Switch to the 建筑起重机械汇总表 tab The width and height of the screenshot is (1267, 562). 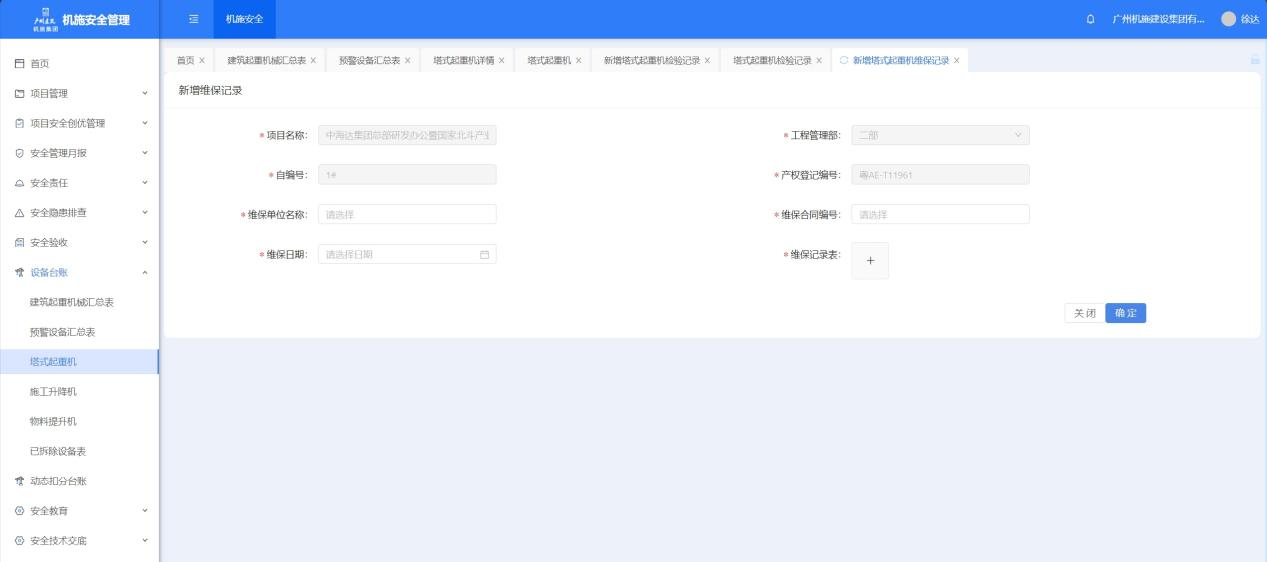click(x=266, y=61)
